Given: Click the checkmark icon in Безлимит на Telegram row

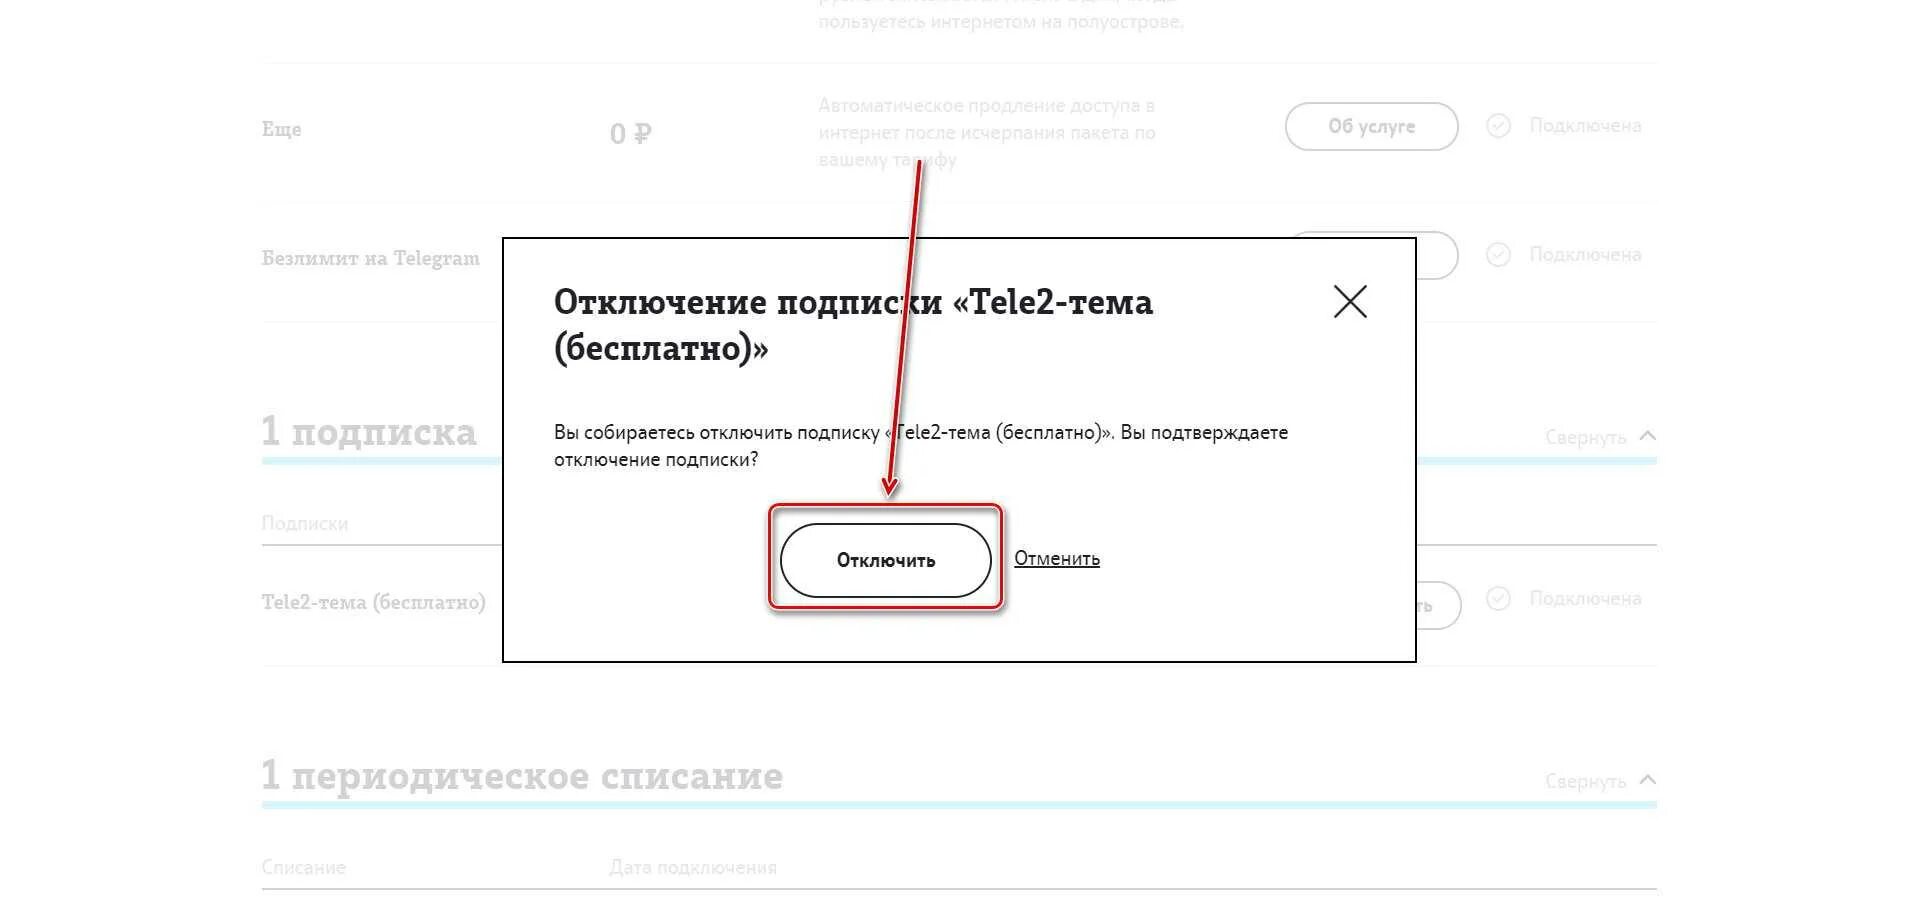Looking at the screenshot, I should click(x=1498, y=254).
